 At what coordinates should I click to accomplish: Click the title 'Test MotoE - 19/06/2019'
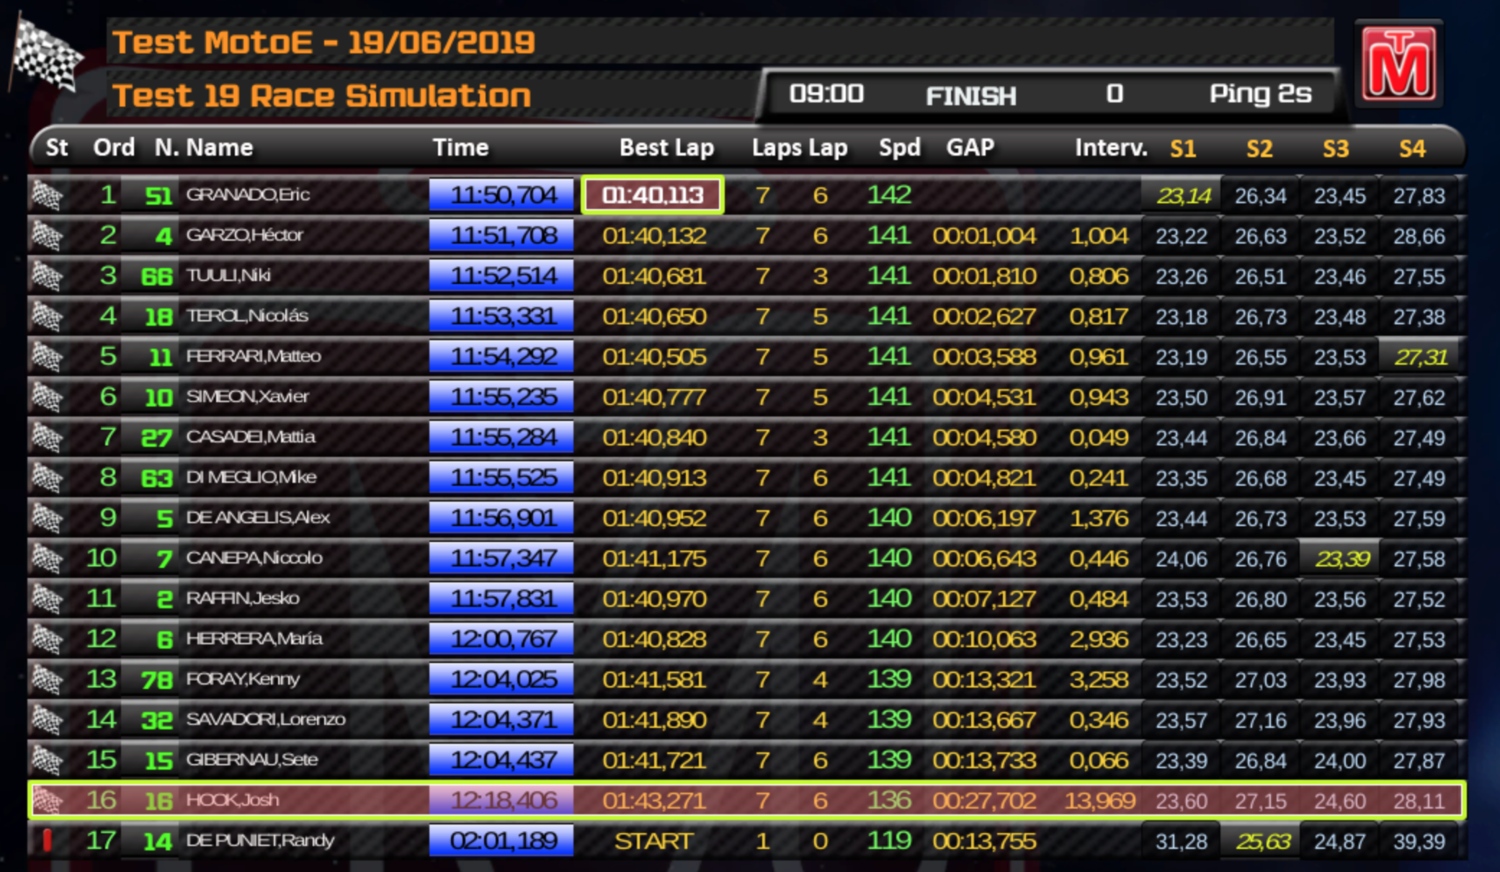(323, 42)
